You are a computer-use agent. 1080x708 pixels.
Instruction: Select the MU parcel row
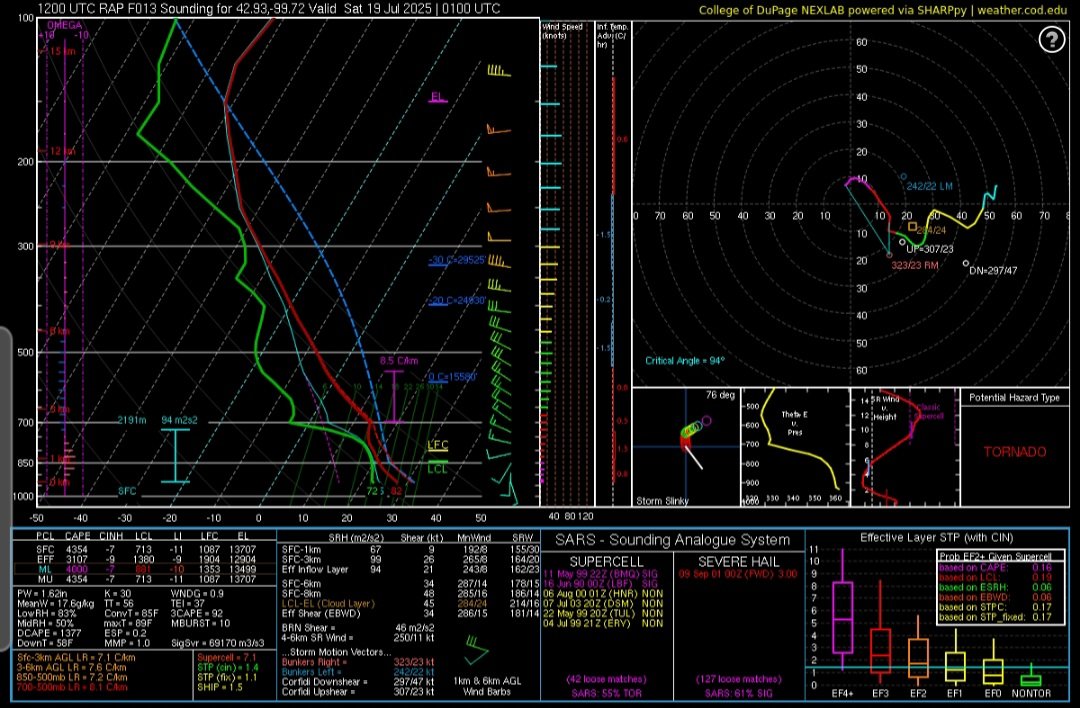click(x=145, y=579)
